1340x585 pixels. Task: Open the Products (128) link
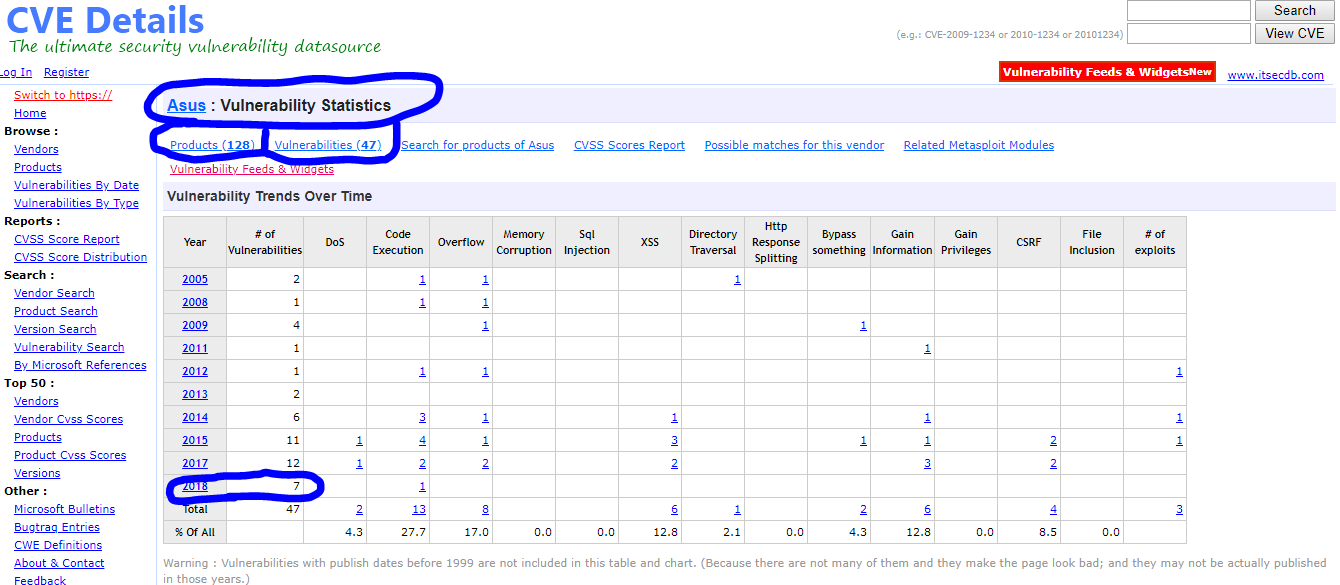(212, 145)
